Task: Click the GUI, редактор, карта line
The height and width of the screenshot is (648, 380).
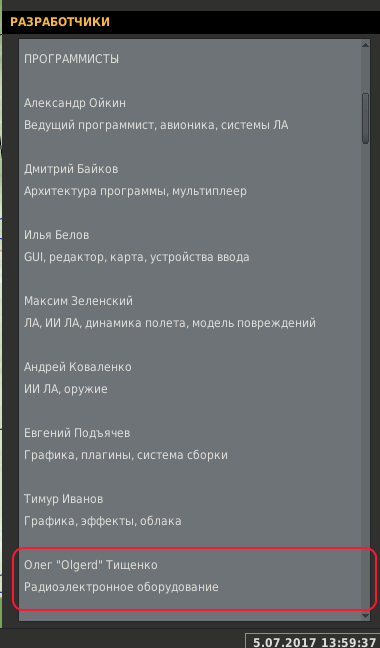Action: pyautogui.click(x=137, y=257)
